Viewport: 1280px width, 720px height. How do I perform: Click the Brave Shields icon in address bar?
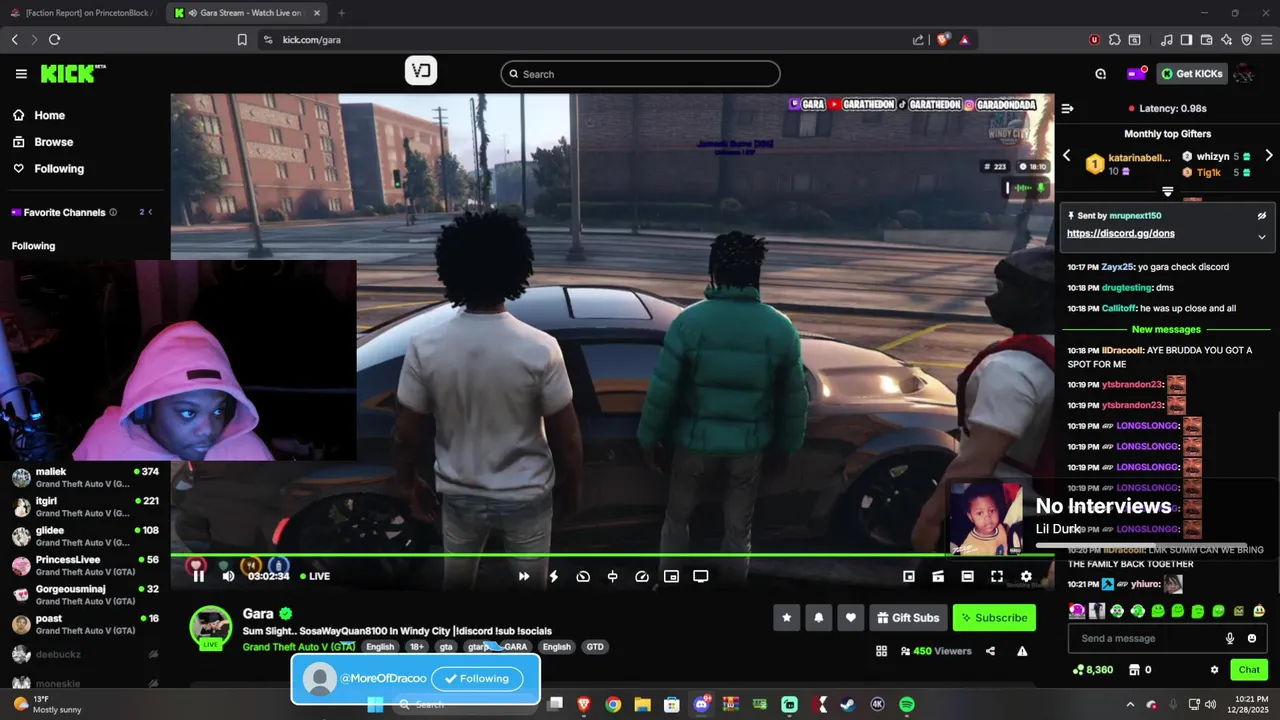[943, 40]
